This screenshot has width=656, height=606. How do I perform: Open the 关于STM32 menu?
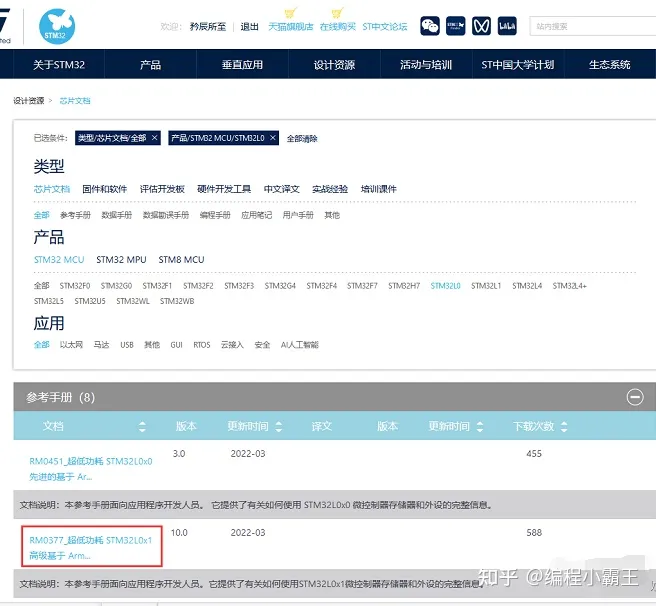point(59,64)
